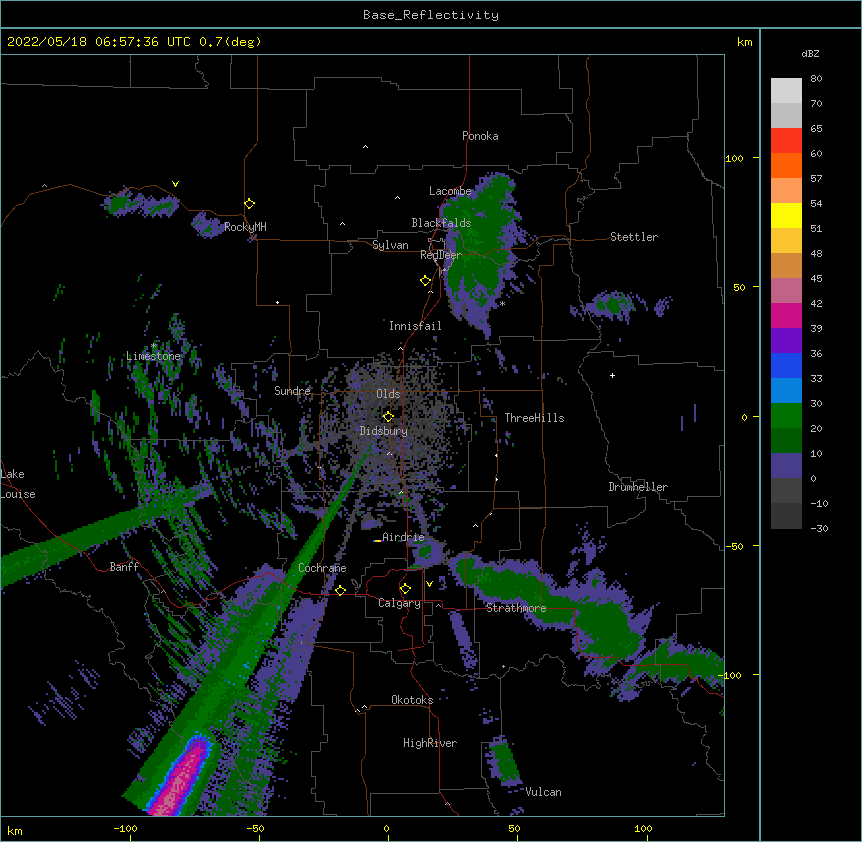Select the Lake Louise label
This screenshot has height=842, width=862.
[x=18, y=484]
